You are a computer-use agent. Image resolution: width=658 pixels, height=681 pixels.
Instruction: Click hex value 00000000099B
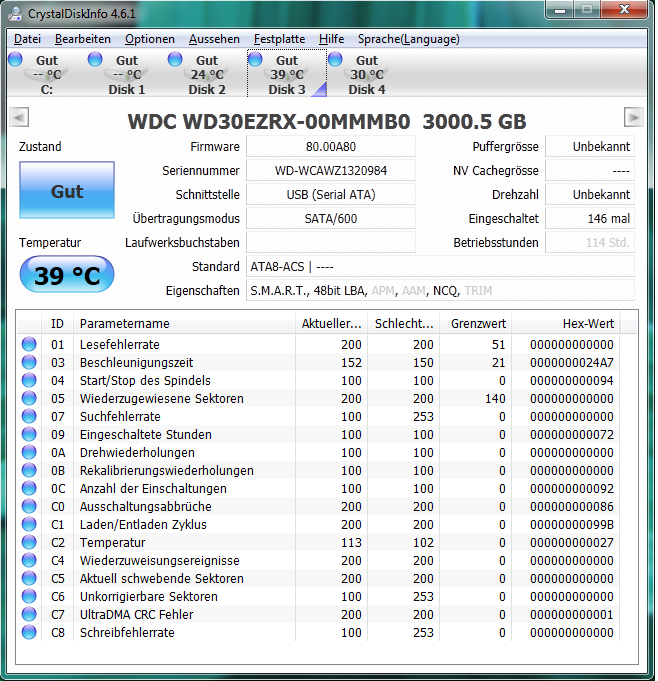572,525
